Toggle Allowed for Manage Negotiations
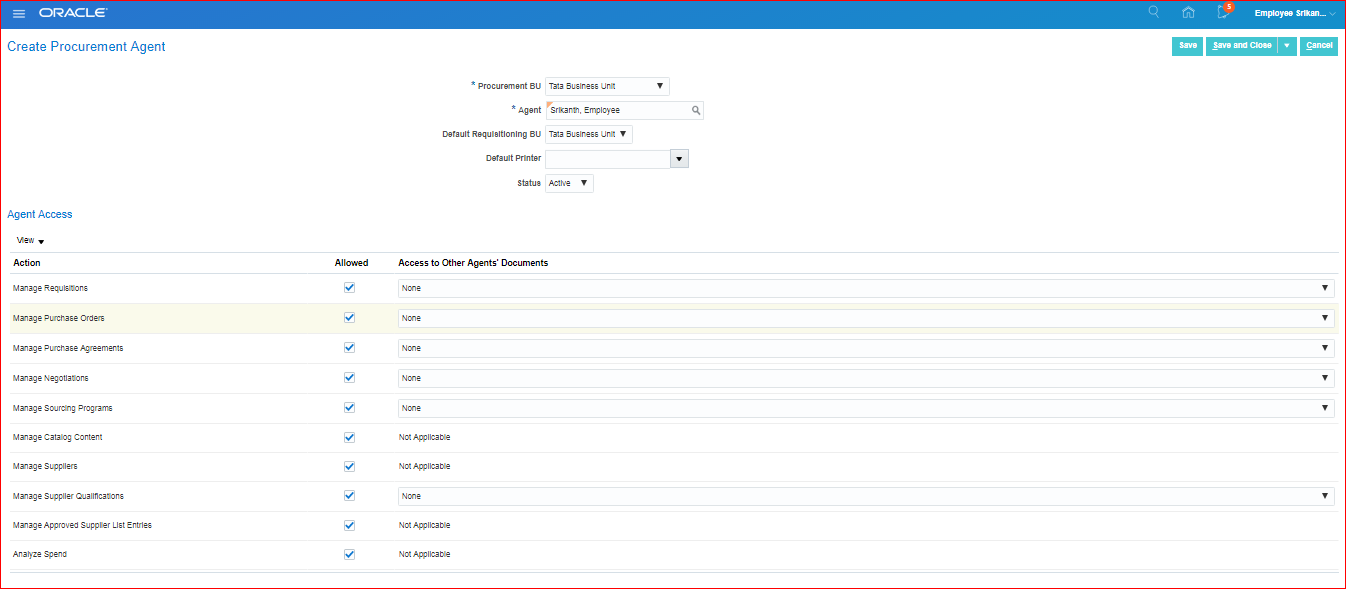1346x589 pixels. tap(349, 378)
